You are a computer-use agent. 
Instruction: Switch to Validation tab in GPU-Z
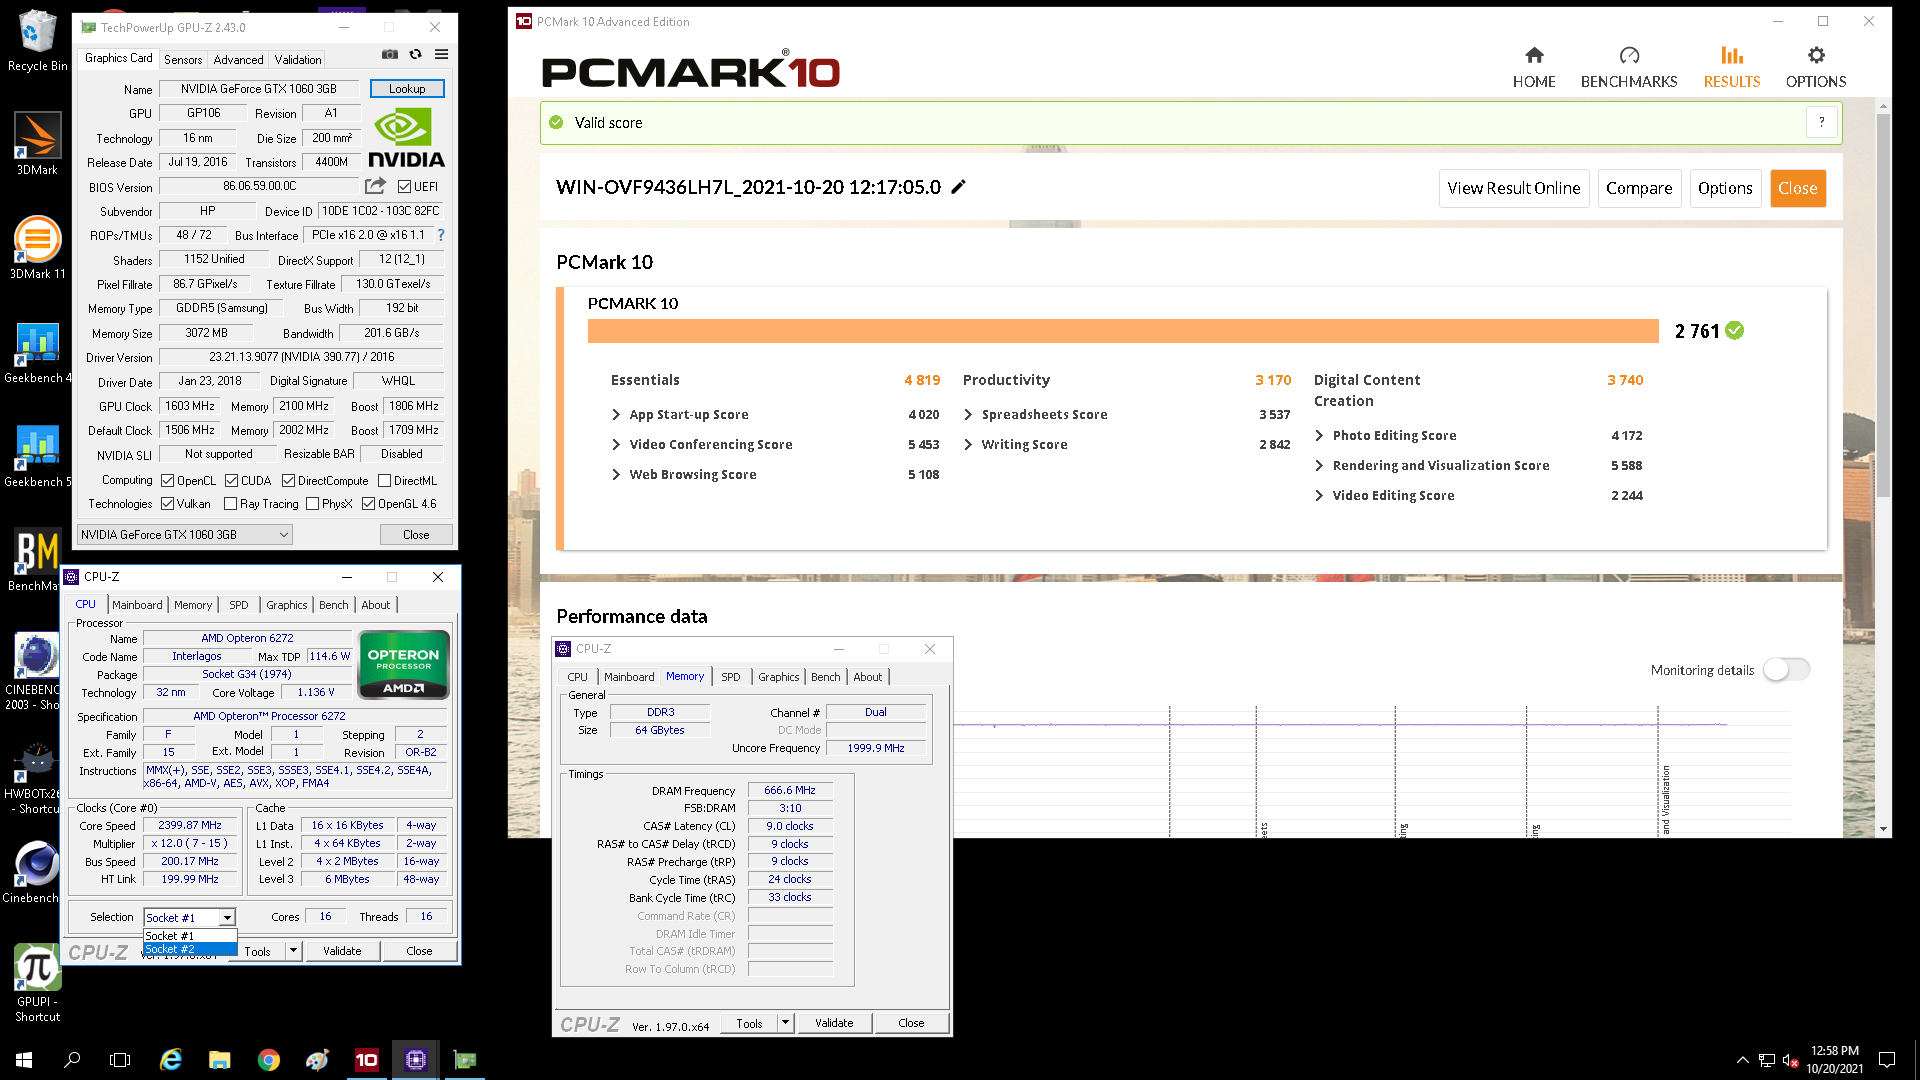298,60
